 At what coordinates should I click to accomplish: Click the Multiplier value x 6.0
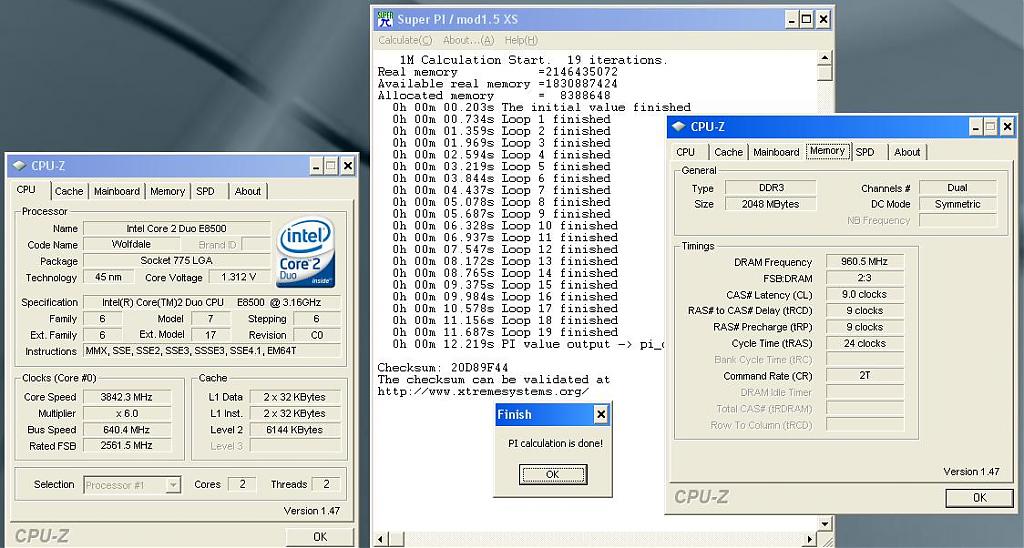(127, 413)
